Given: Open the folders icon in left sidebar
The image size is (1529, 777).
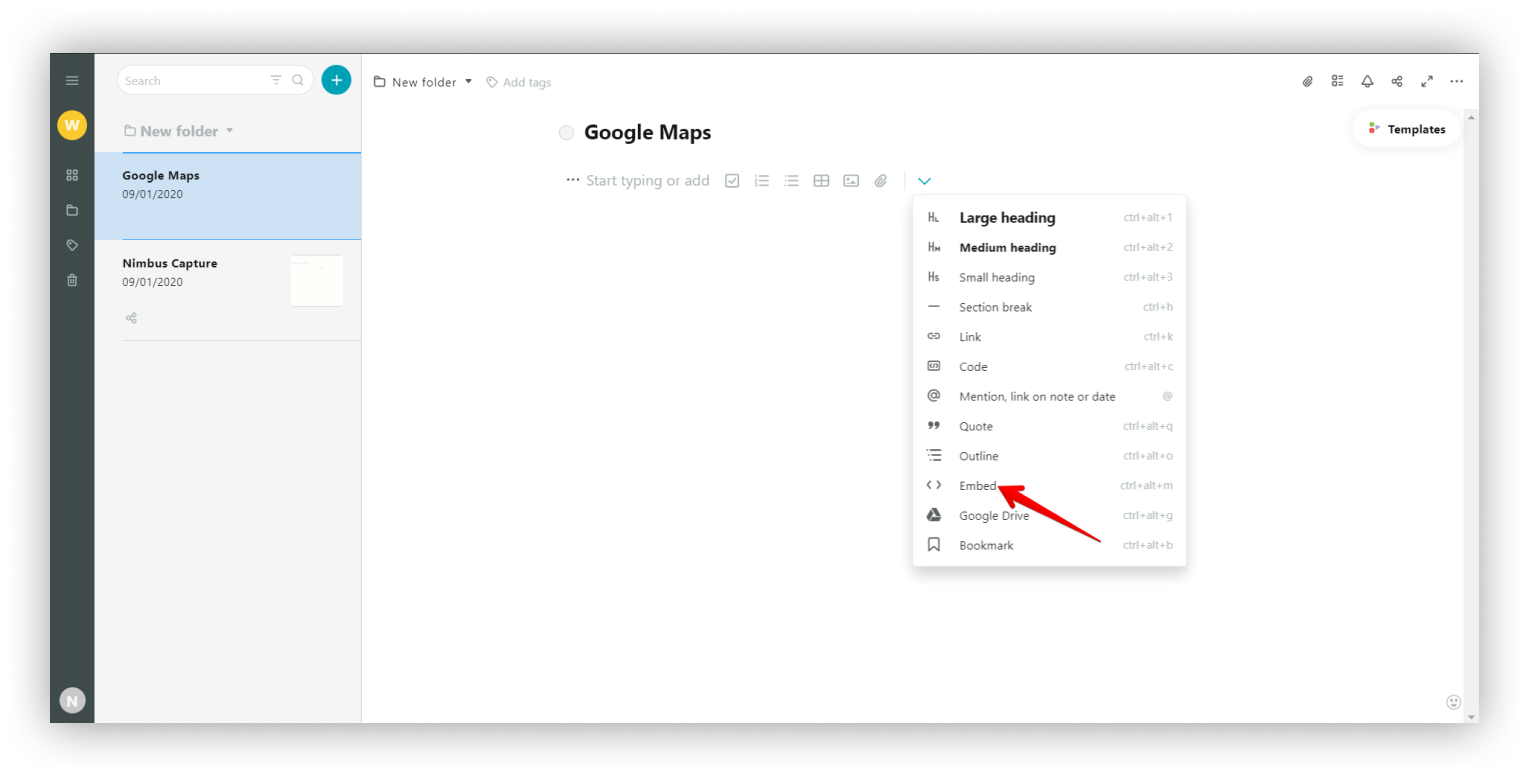Looking at the screenshot, I should click(x=72, y=210).
